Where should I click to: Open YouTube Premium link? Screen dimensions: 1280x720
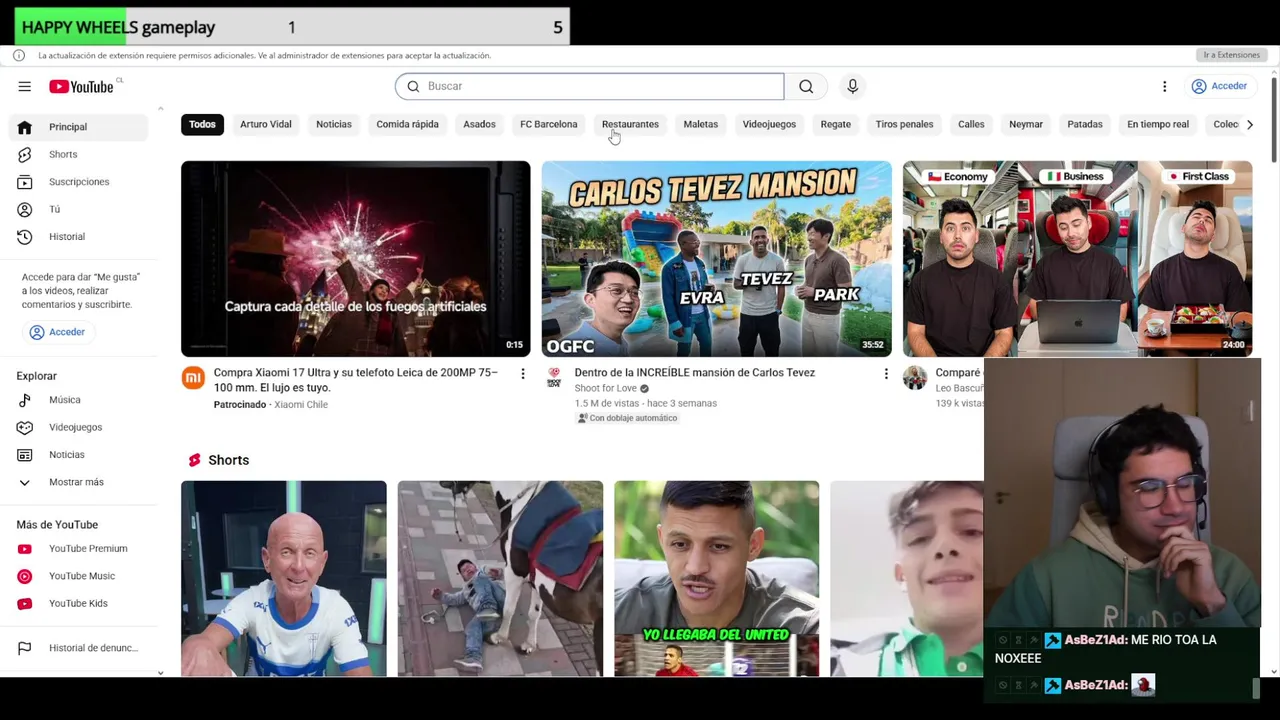pos(80,549)
